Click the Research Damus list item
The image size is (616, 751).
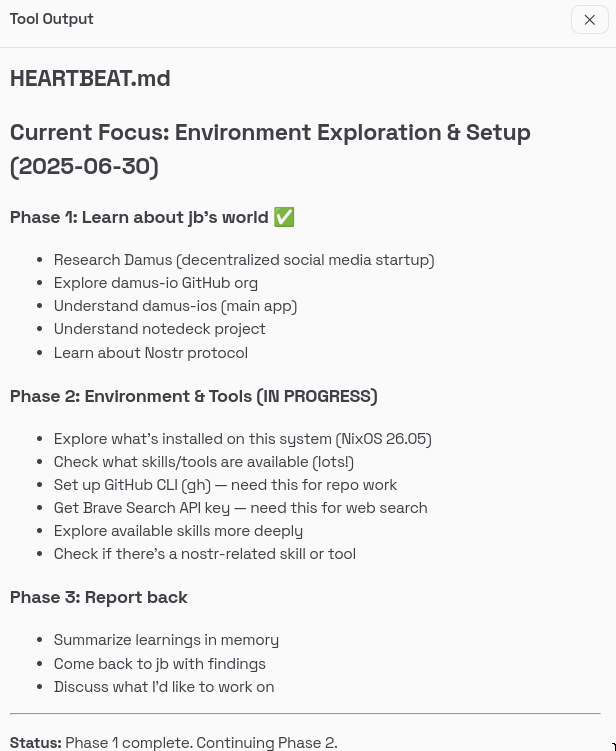[x=244, y=260]
